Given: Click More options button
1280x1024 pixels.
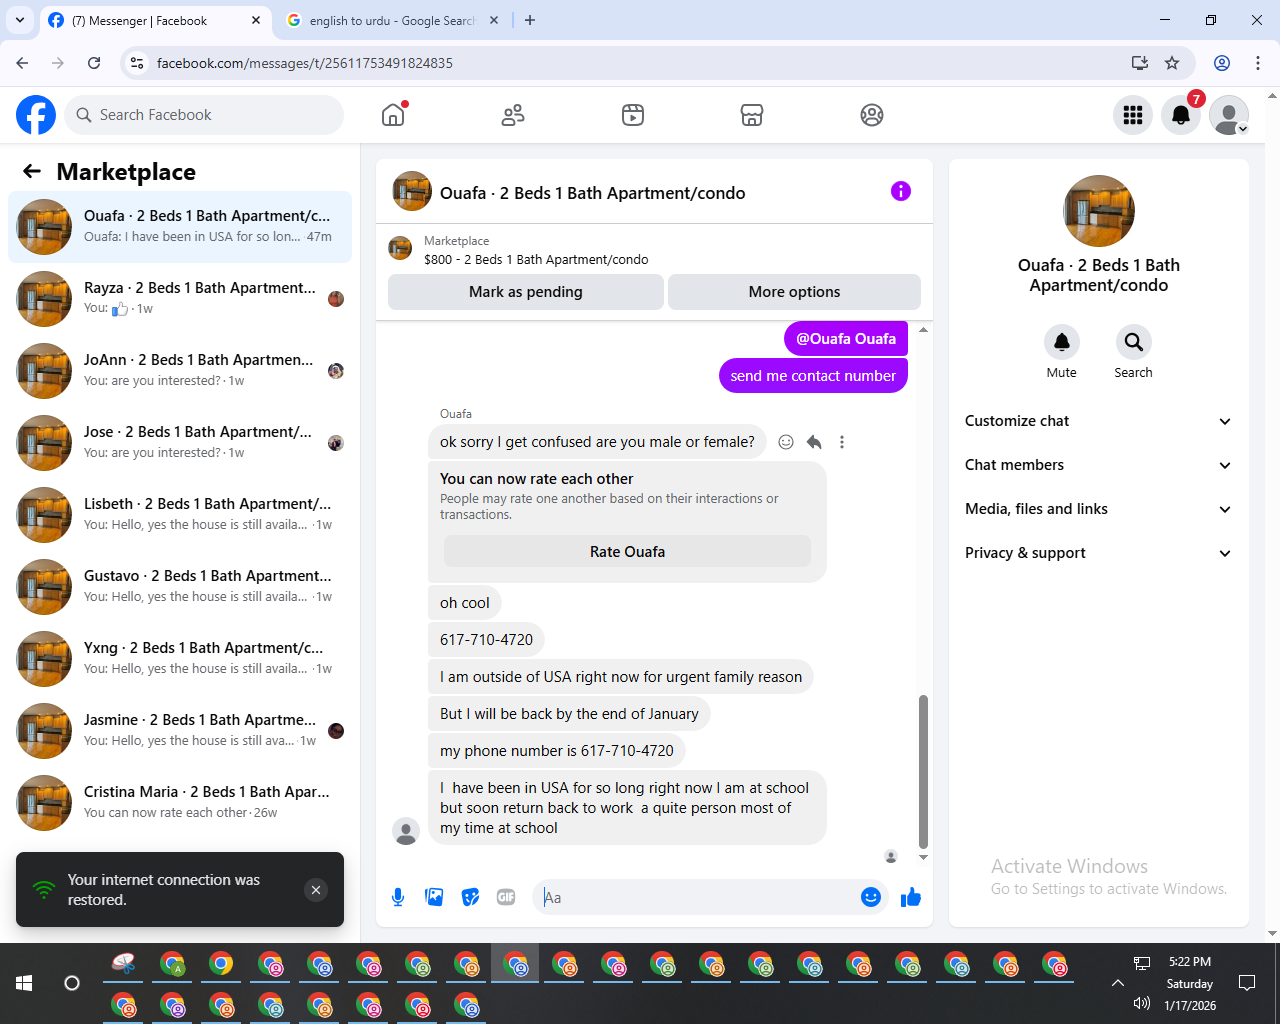Looking at the screenshot, I should [794, 292].
